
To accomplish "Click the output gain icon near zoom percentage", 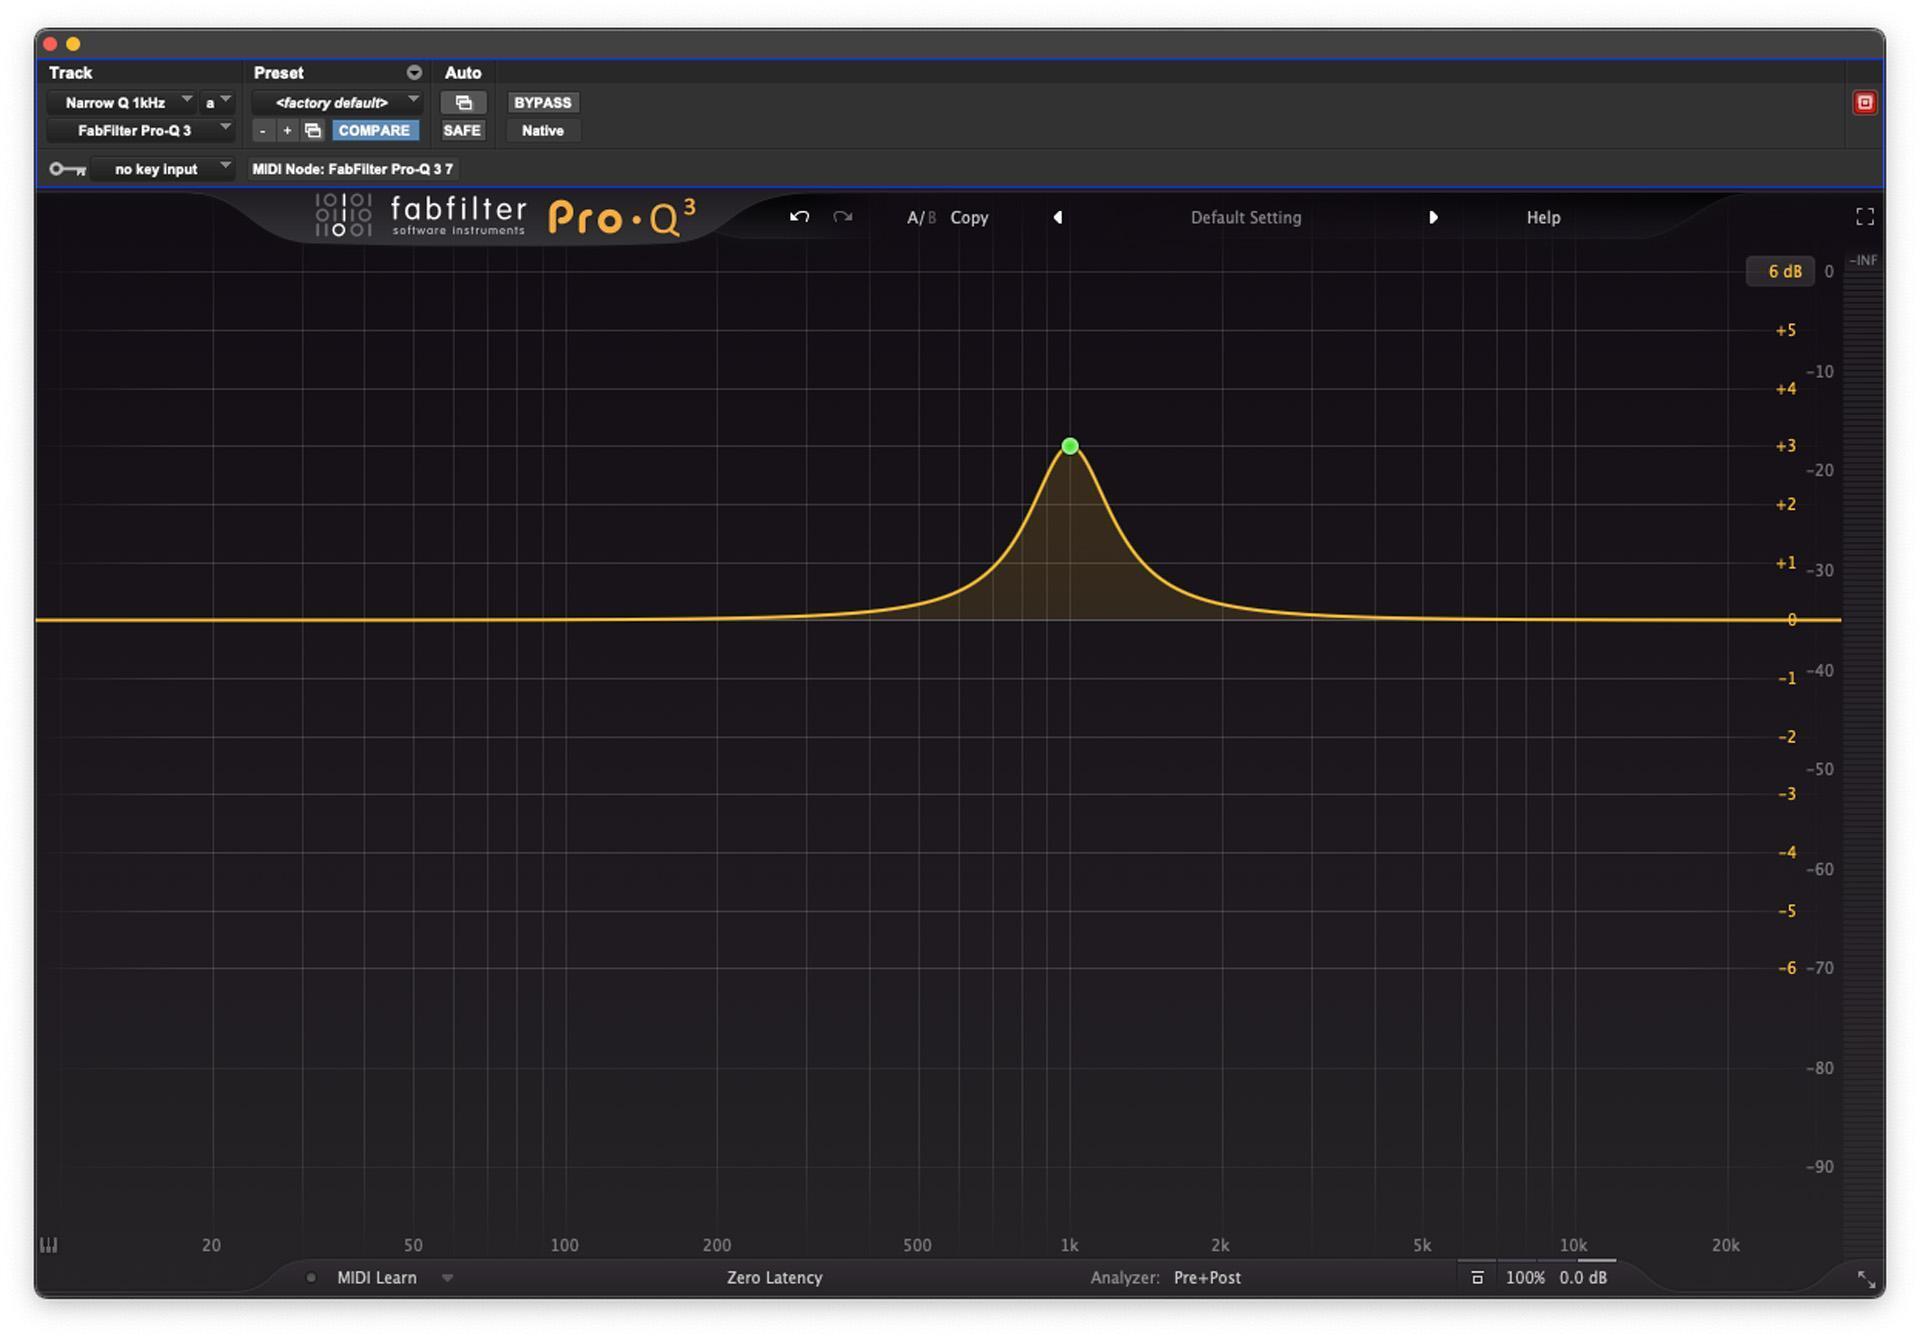I will 1477,1277.
